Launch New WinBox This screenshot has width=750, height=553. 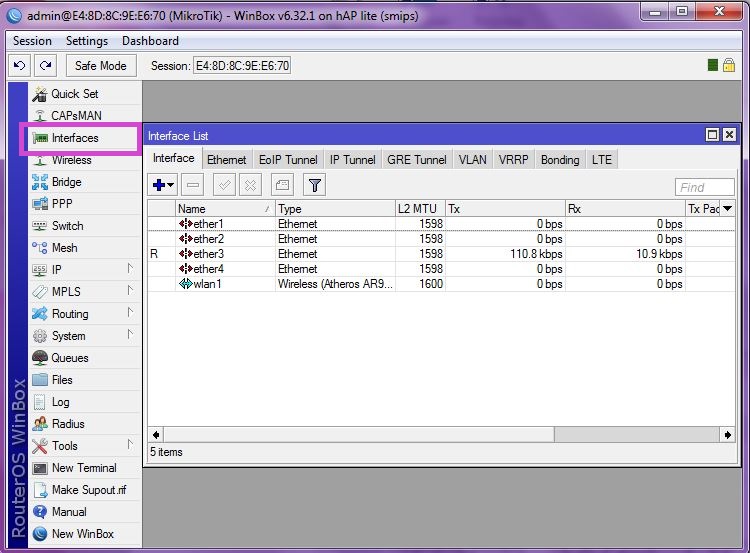tap(84, 534)
